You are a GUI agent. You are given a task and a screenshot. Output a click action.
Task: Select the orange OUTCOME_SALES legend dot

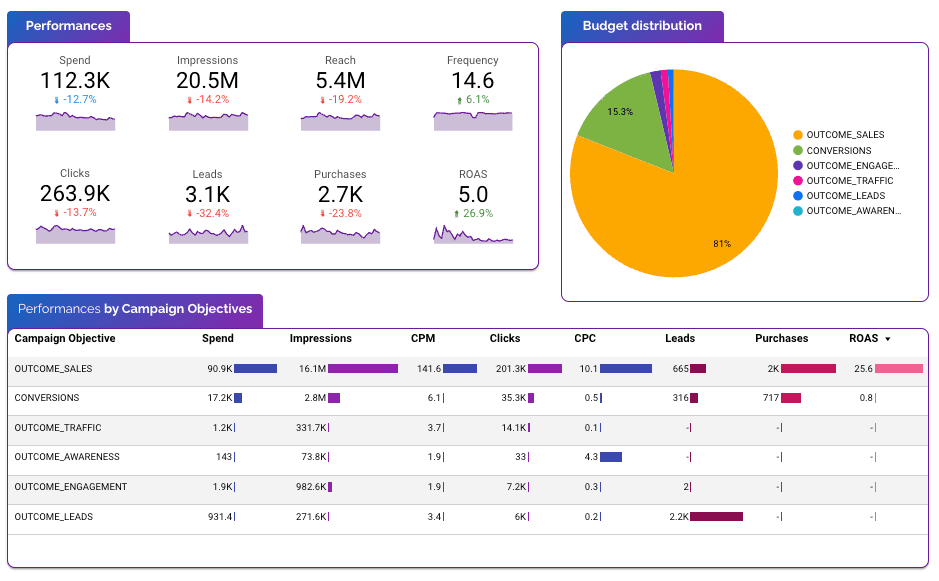pos(798,135)
